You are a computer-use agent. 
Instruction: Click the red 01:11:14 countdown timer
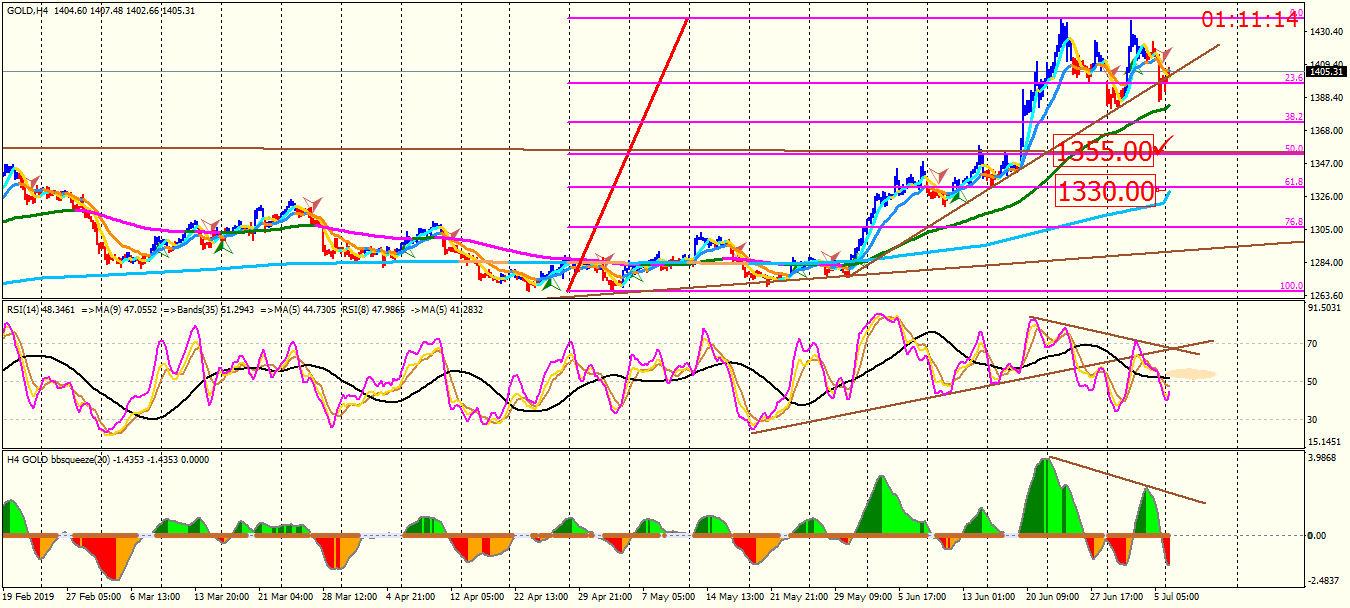click(1249, 19)
